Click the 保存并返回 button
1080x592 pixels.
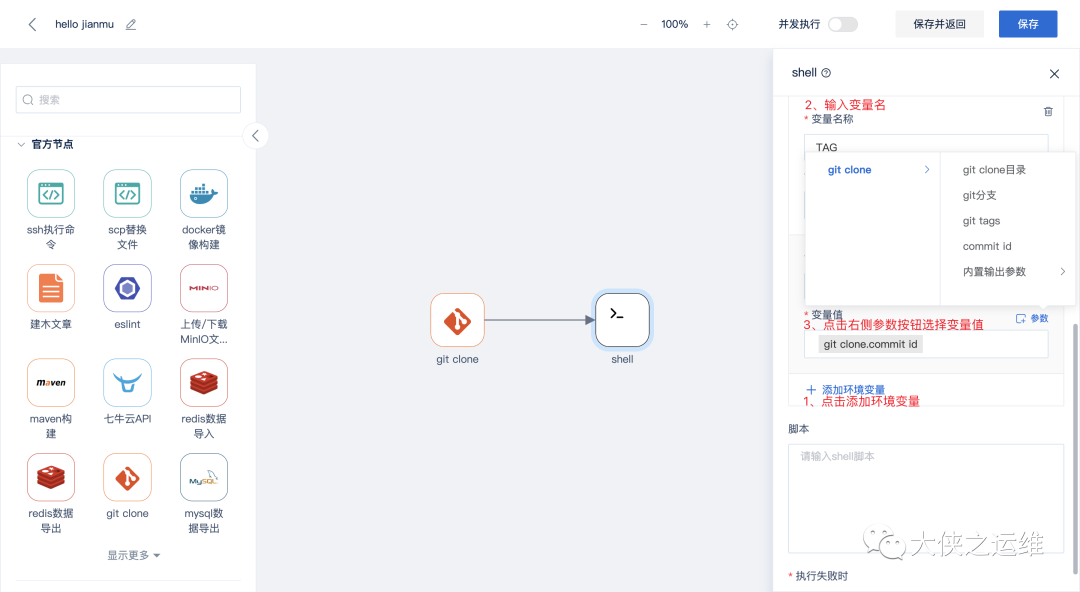[x=939, y=24]
